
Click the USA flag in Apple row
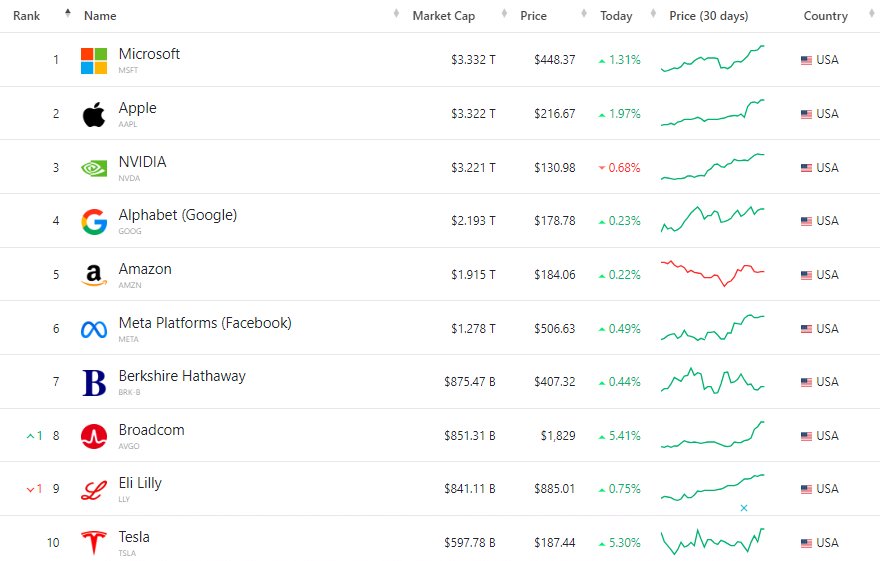806,114
